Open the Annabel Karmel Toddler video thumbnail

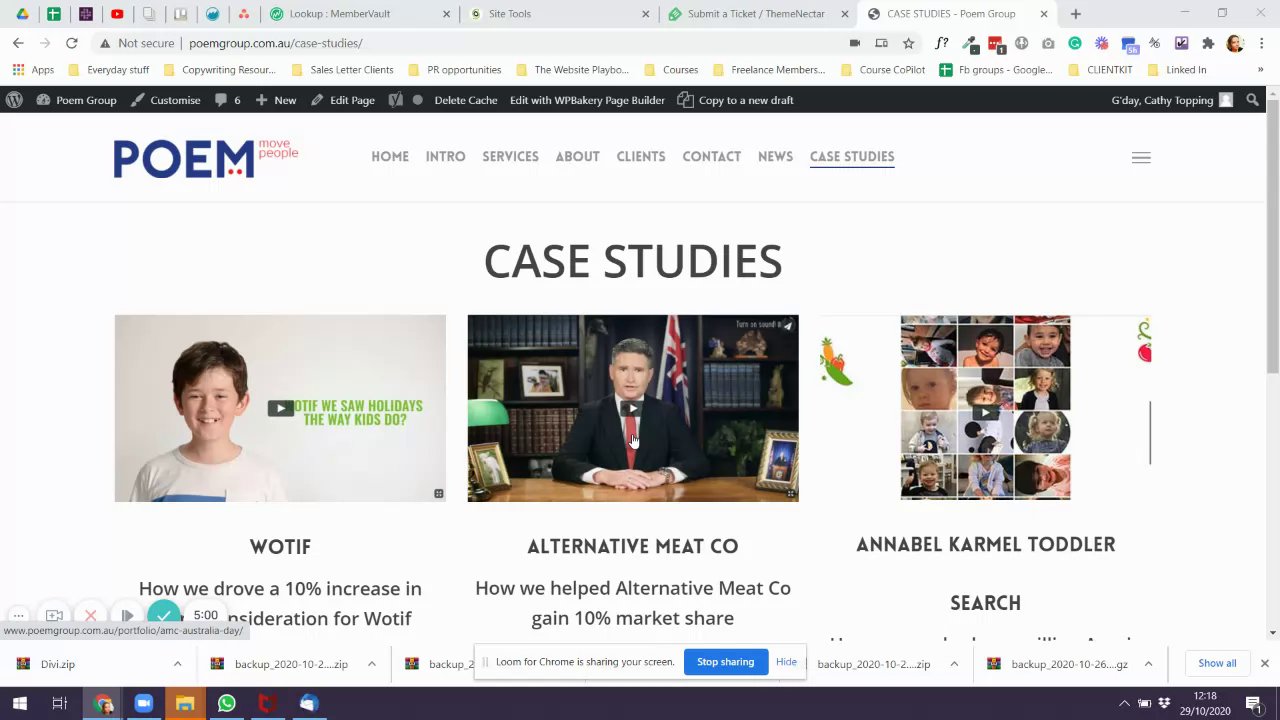(x=985, y=408)
